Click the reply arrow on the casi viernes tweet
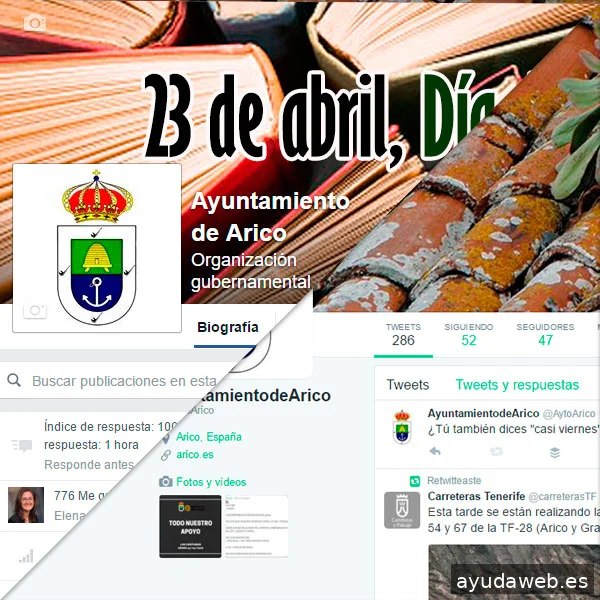Image resolution: width=600 pixels, height=600 pixels. (x=435, y=452)
